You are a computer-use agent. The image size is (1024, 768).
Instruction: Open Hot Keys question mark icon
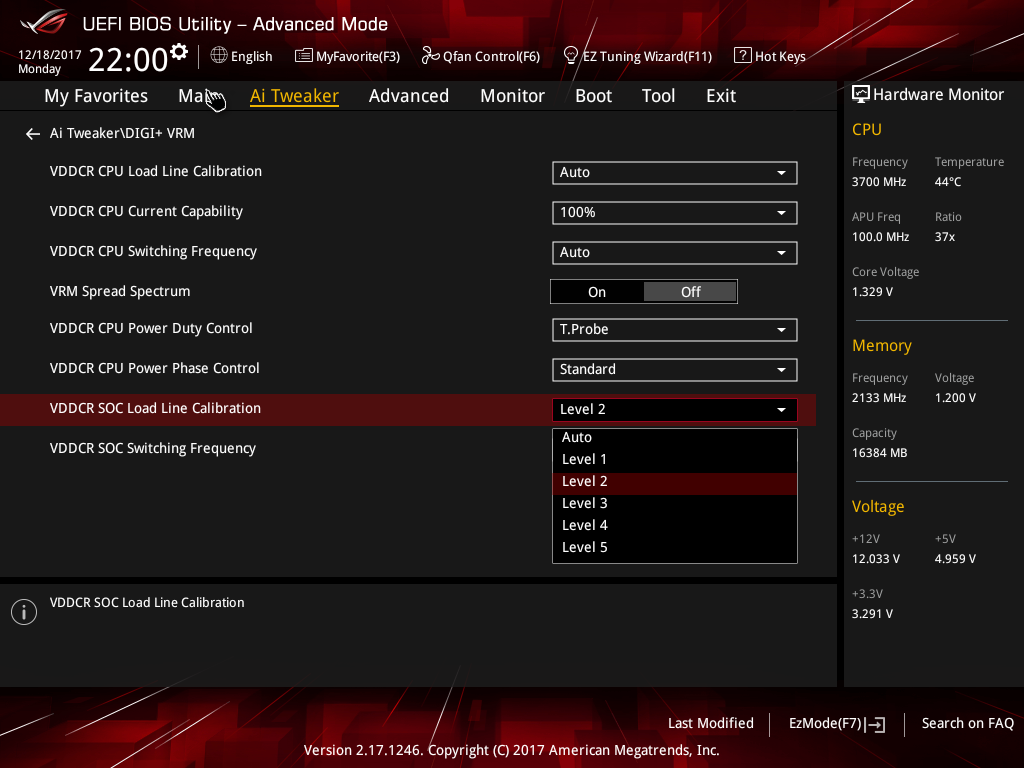coord(743,56)
